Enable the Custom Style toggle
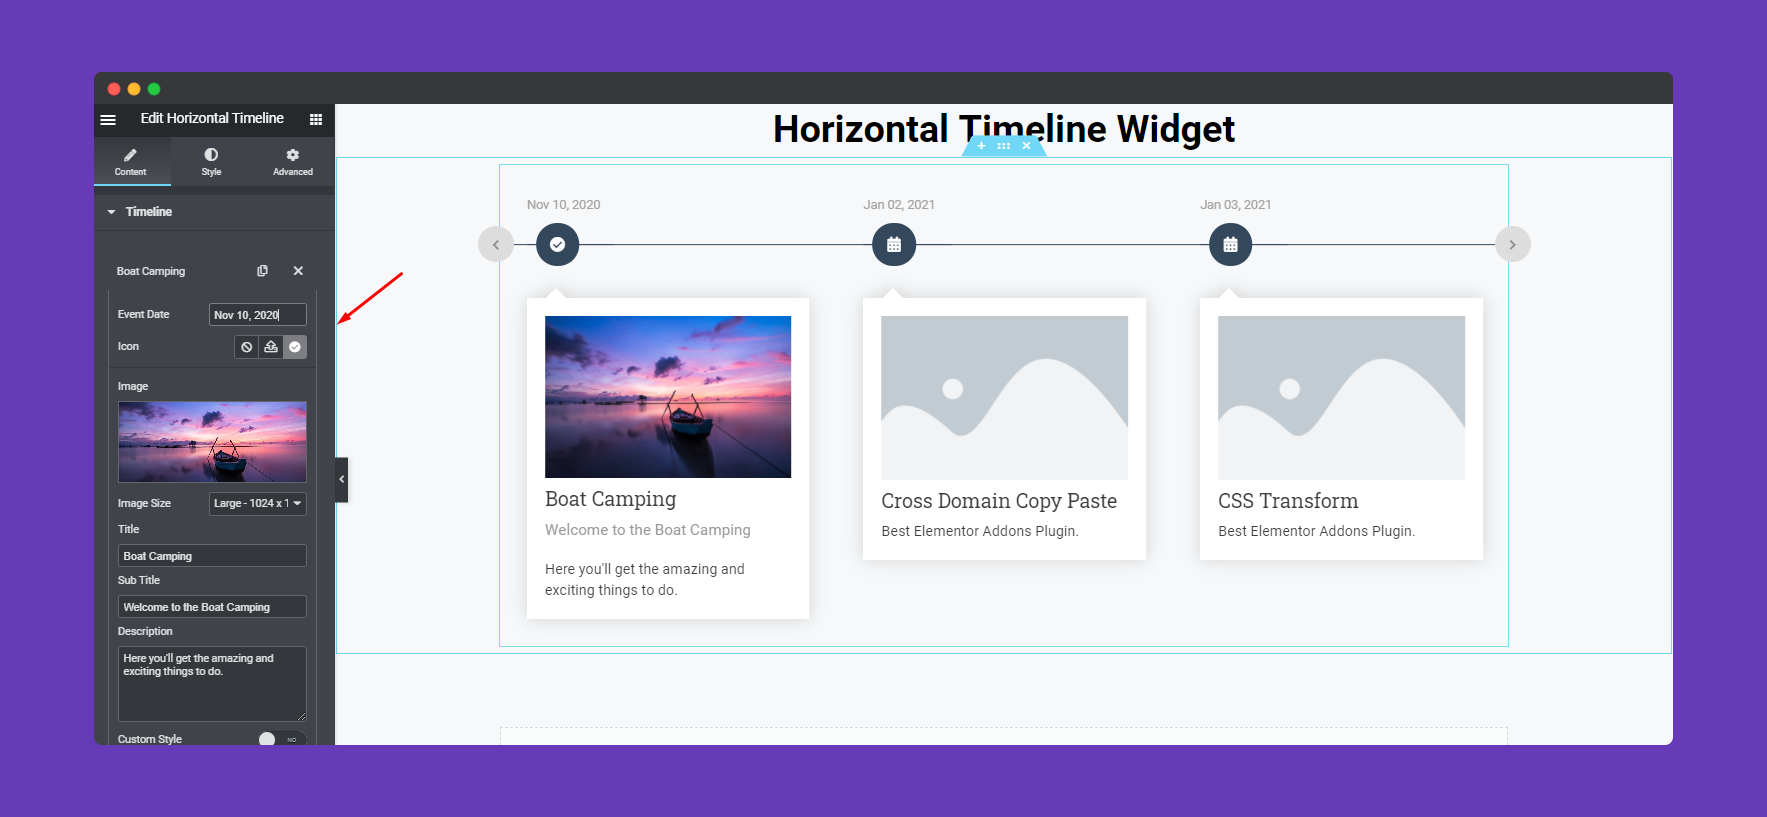 pos(267,739)
